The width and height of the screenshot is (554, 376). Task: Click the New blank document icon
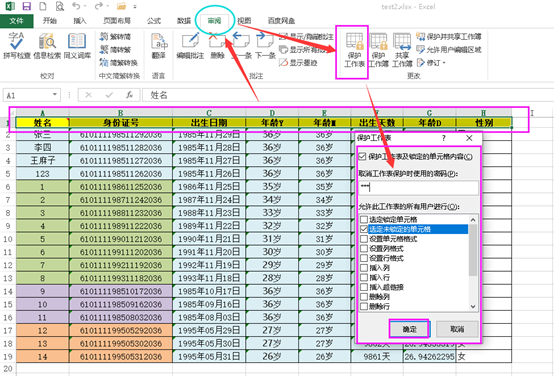click(x=43, y=6)
